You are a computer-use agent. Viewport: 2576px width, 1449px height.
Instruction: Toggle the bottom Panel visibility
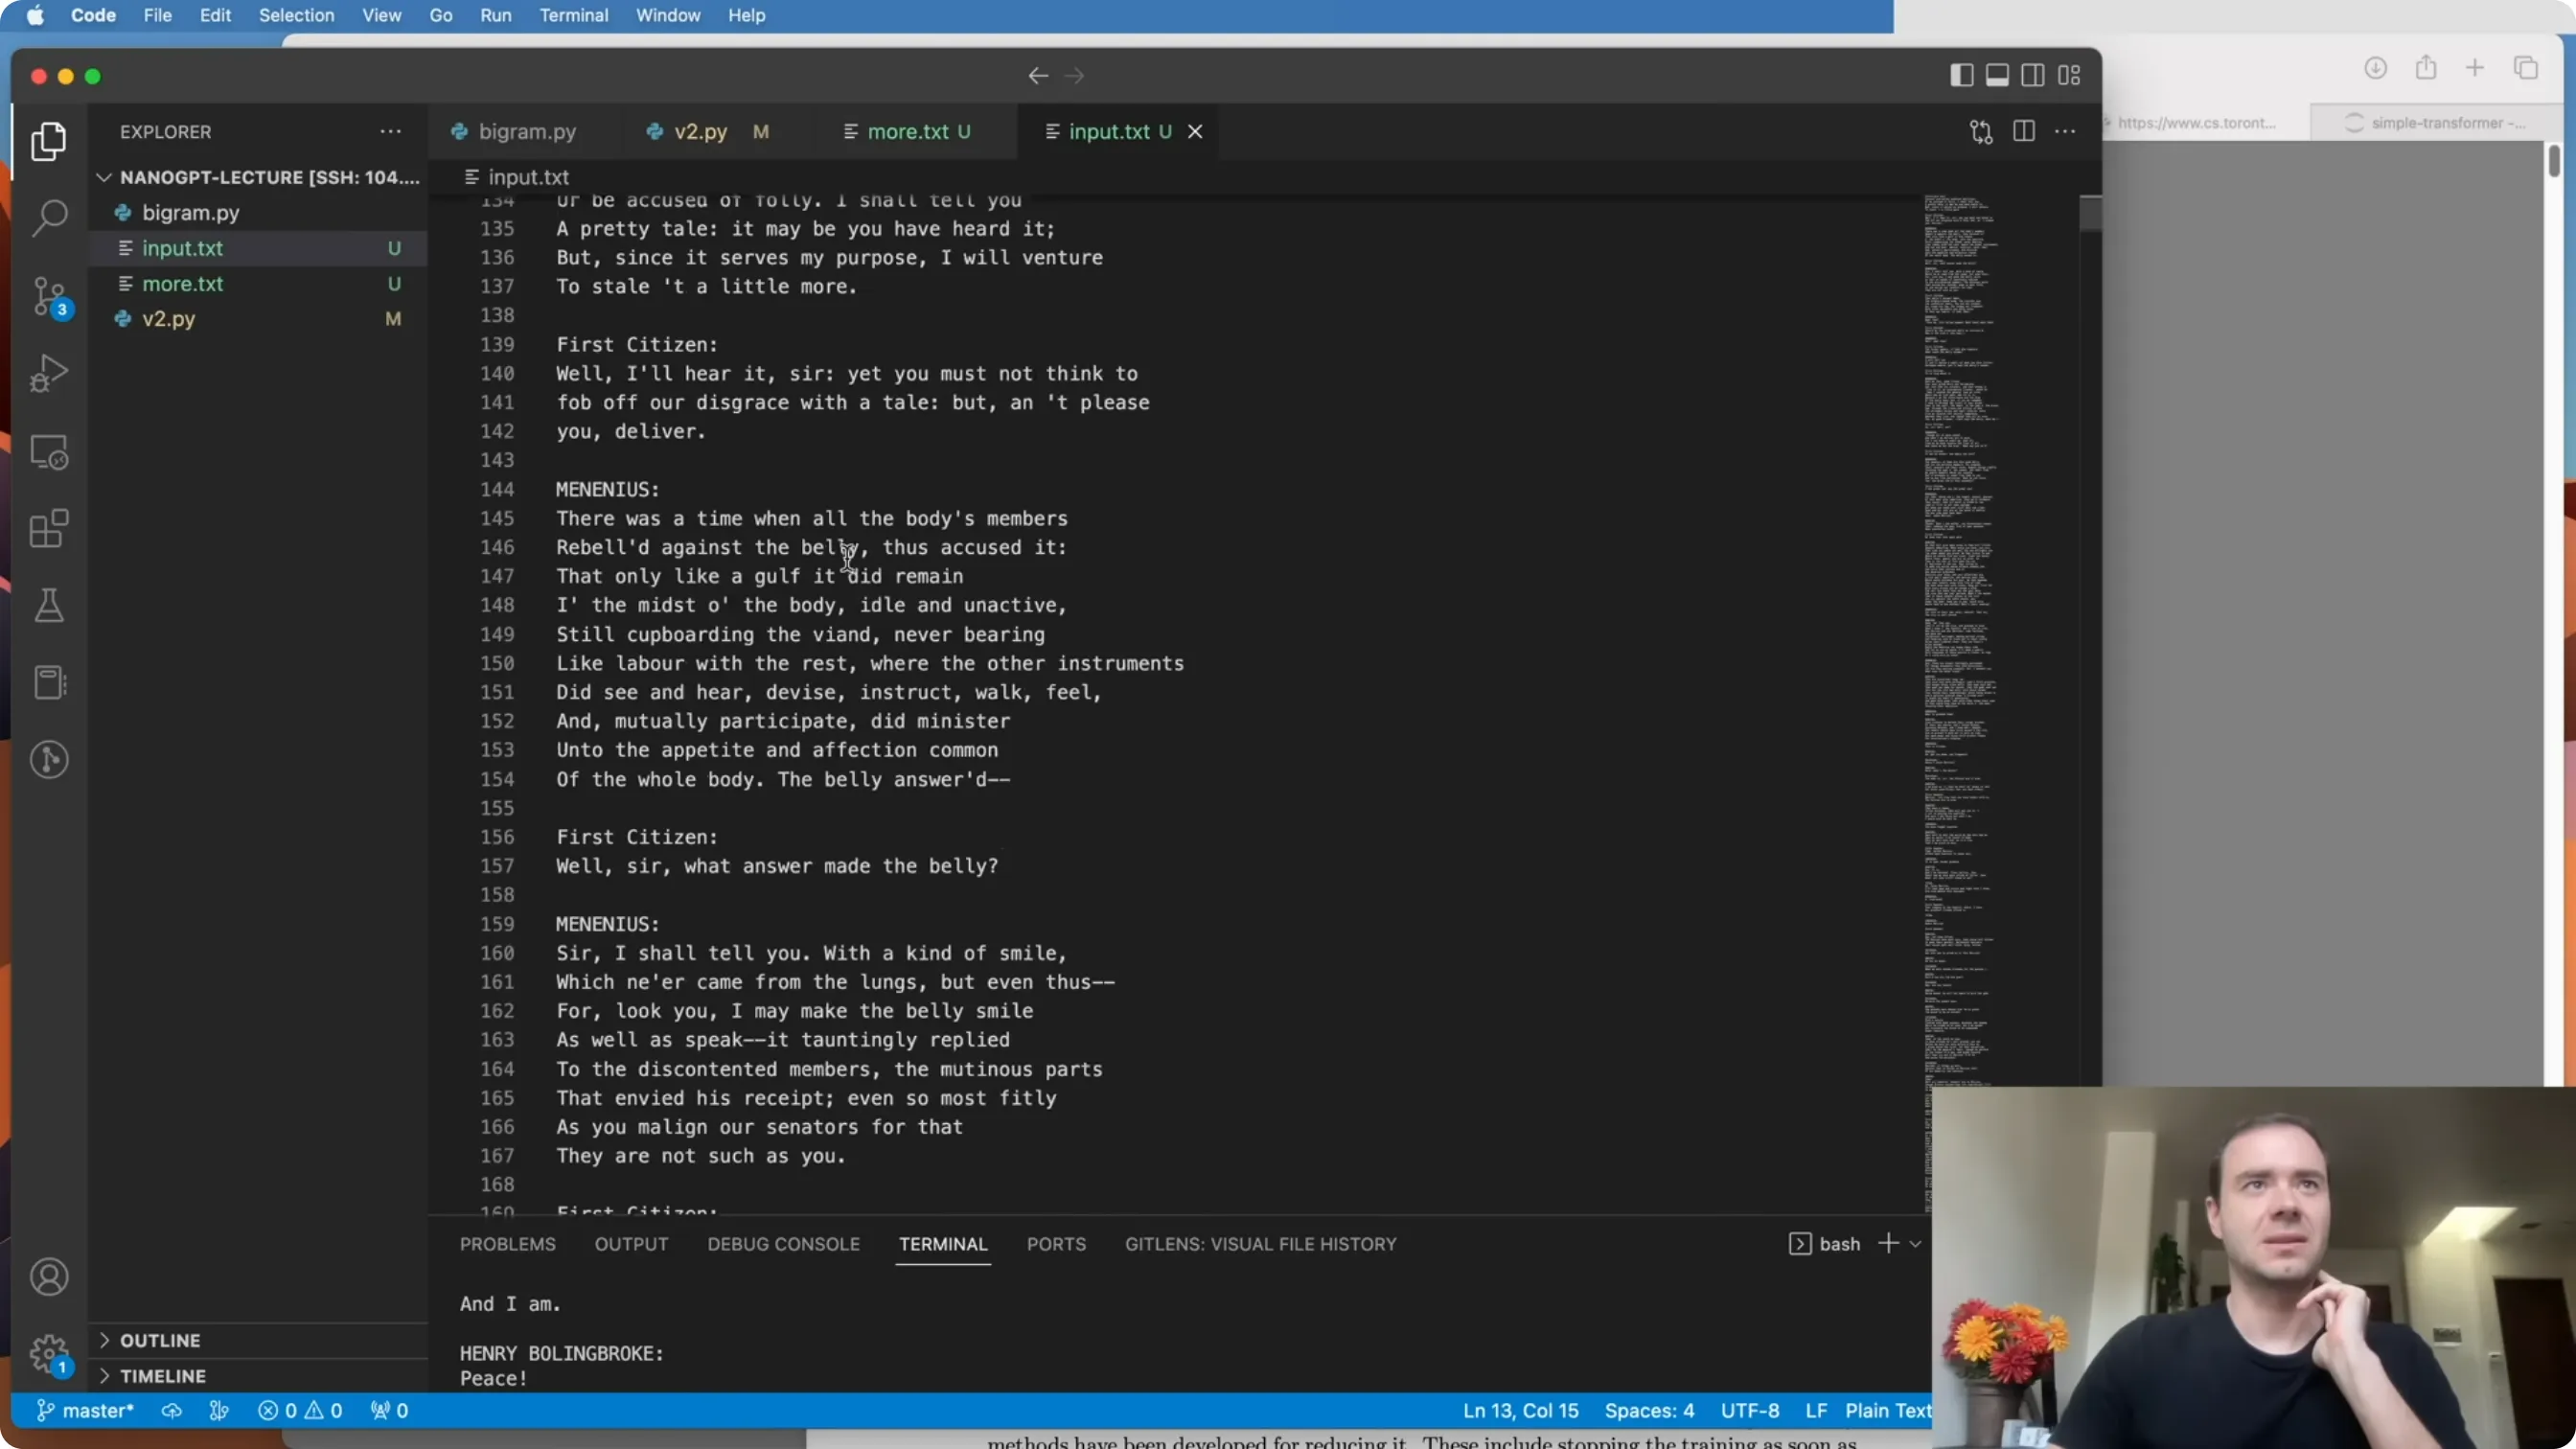[1997, 75]
